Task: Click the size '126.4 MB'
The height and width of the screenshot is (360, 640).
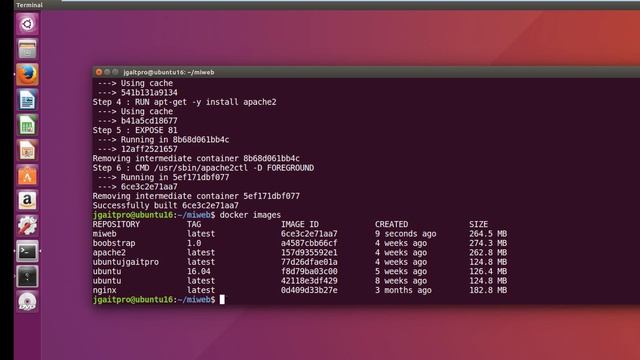Action: 488,271
